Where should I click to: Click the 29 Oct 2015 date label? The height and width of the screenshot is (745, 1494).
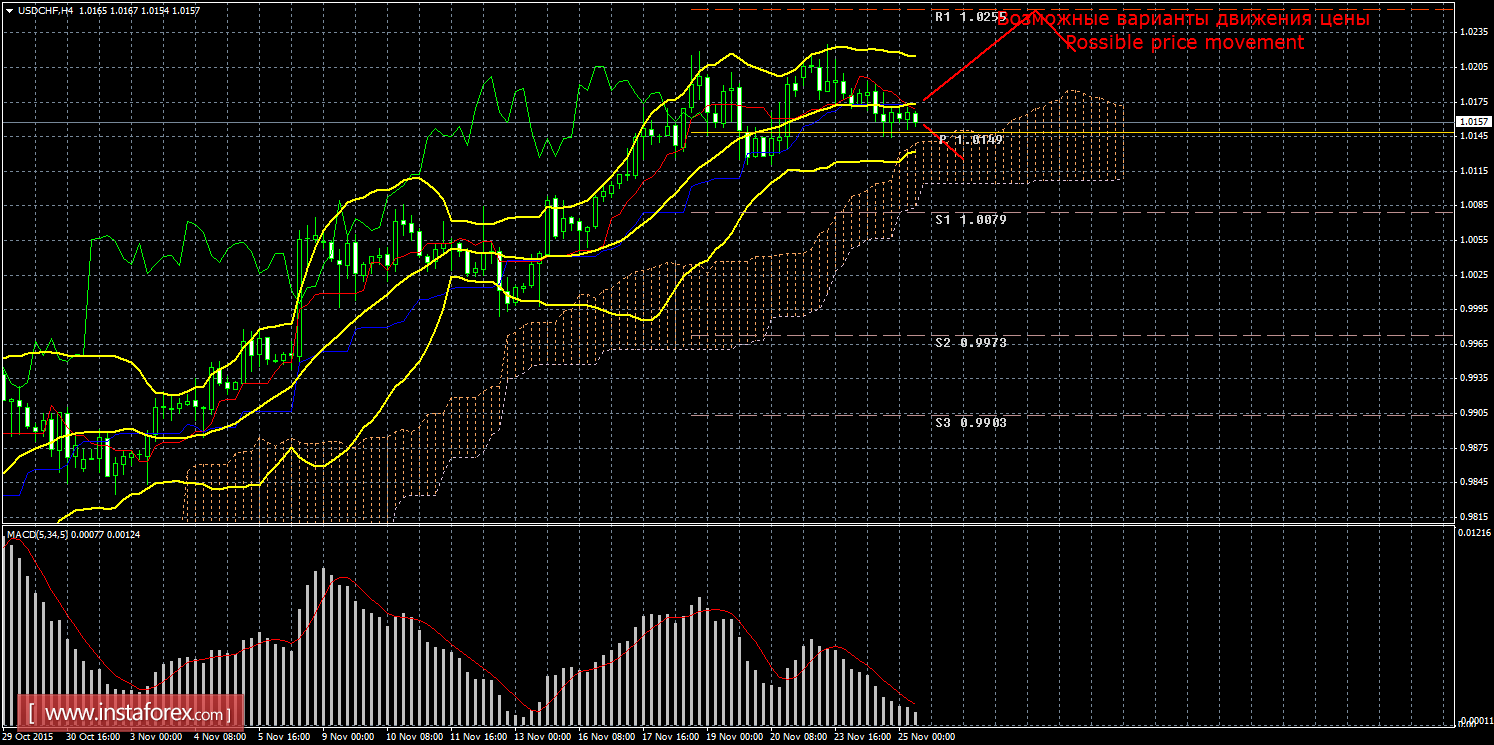click(x=28, y=737)
